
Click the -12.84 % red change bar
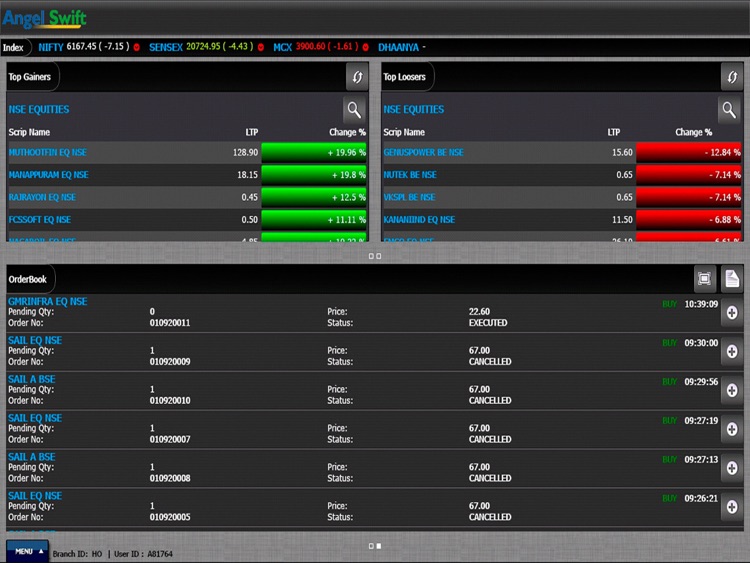tap(689, 152)
